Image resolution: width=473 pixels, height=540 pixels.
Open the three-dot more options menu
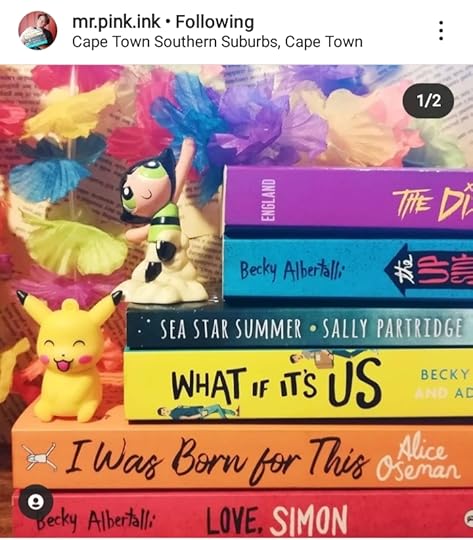point(441,31)
